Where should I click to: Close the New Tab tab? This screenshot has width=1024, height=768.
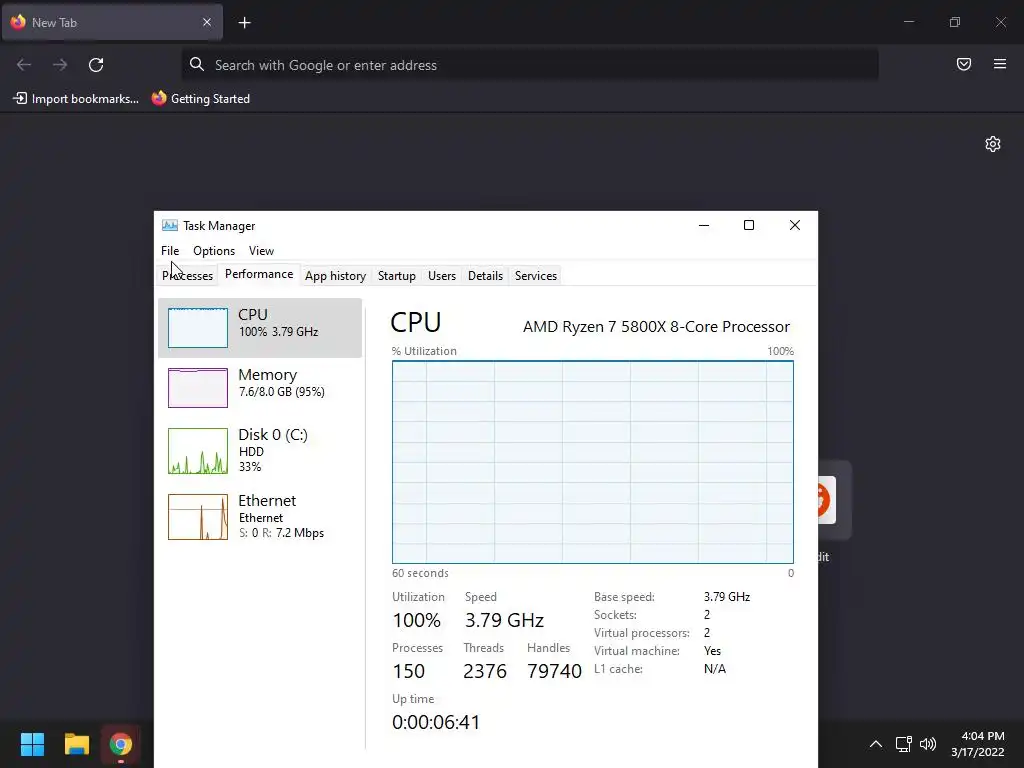tap(206, 22)
